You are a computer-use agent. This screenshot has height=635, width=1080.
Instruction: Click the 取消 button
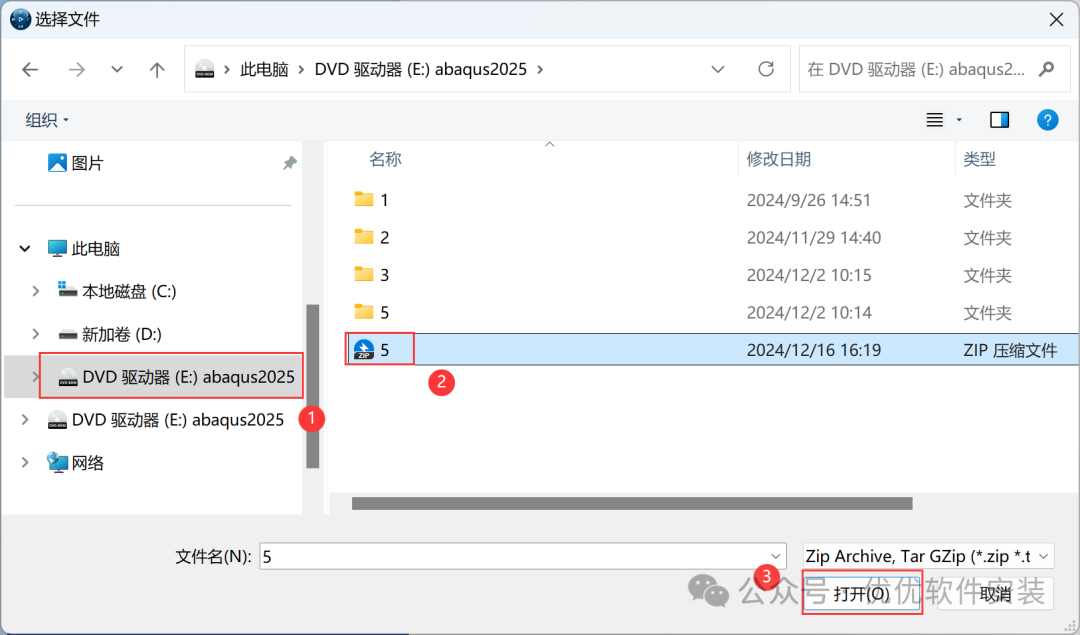995,592
